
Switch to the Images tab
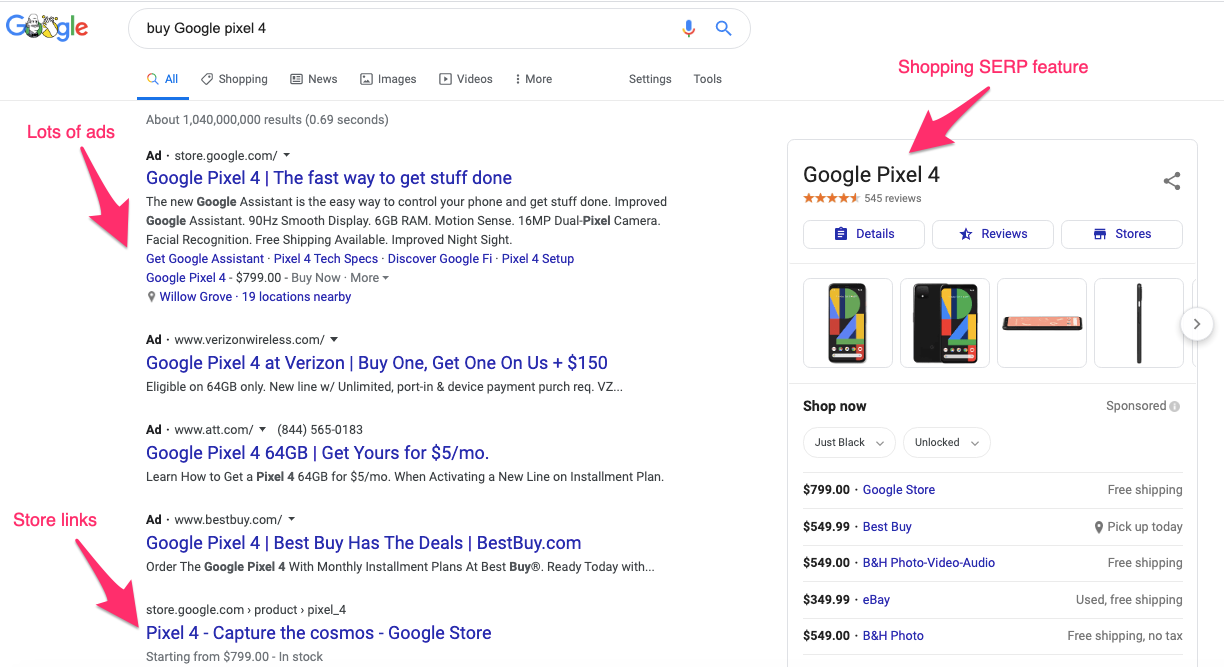coord(388,79)
